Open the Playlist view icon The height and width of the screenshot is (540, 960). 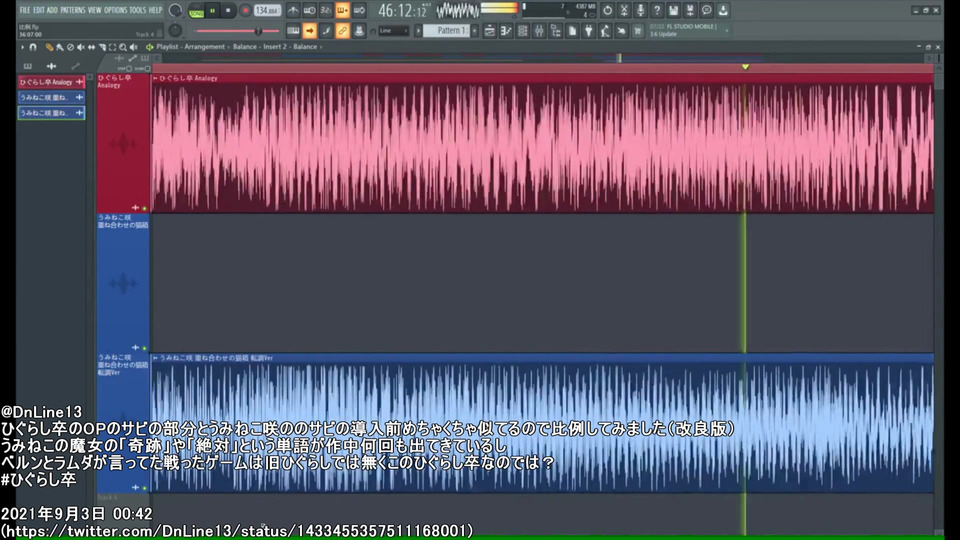[x=490, y=31]
